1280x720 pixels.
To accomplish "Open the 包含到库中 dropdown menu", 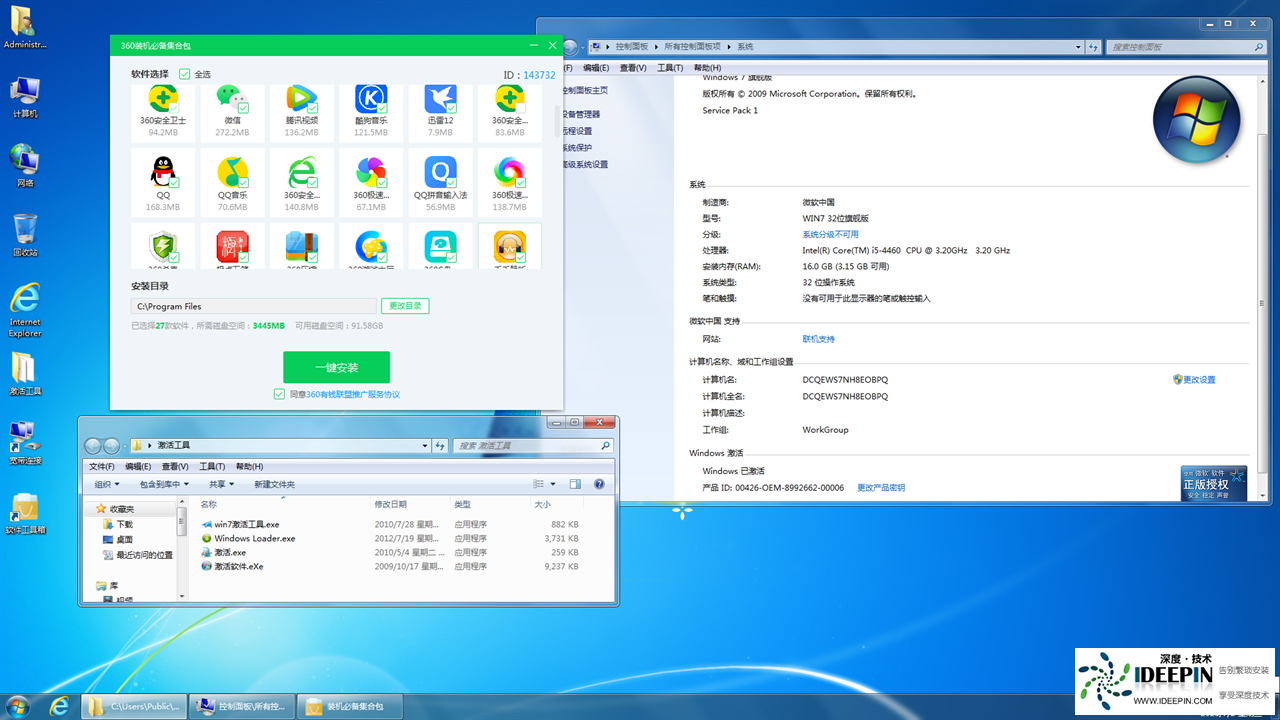I will click(164, 484).
